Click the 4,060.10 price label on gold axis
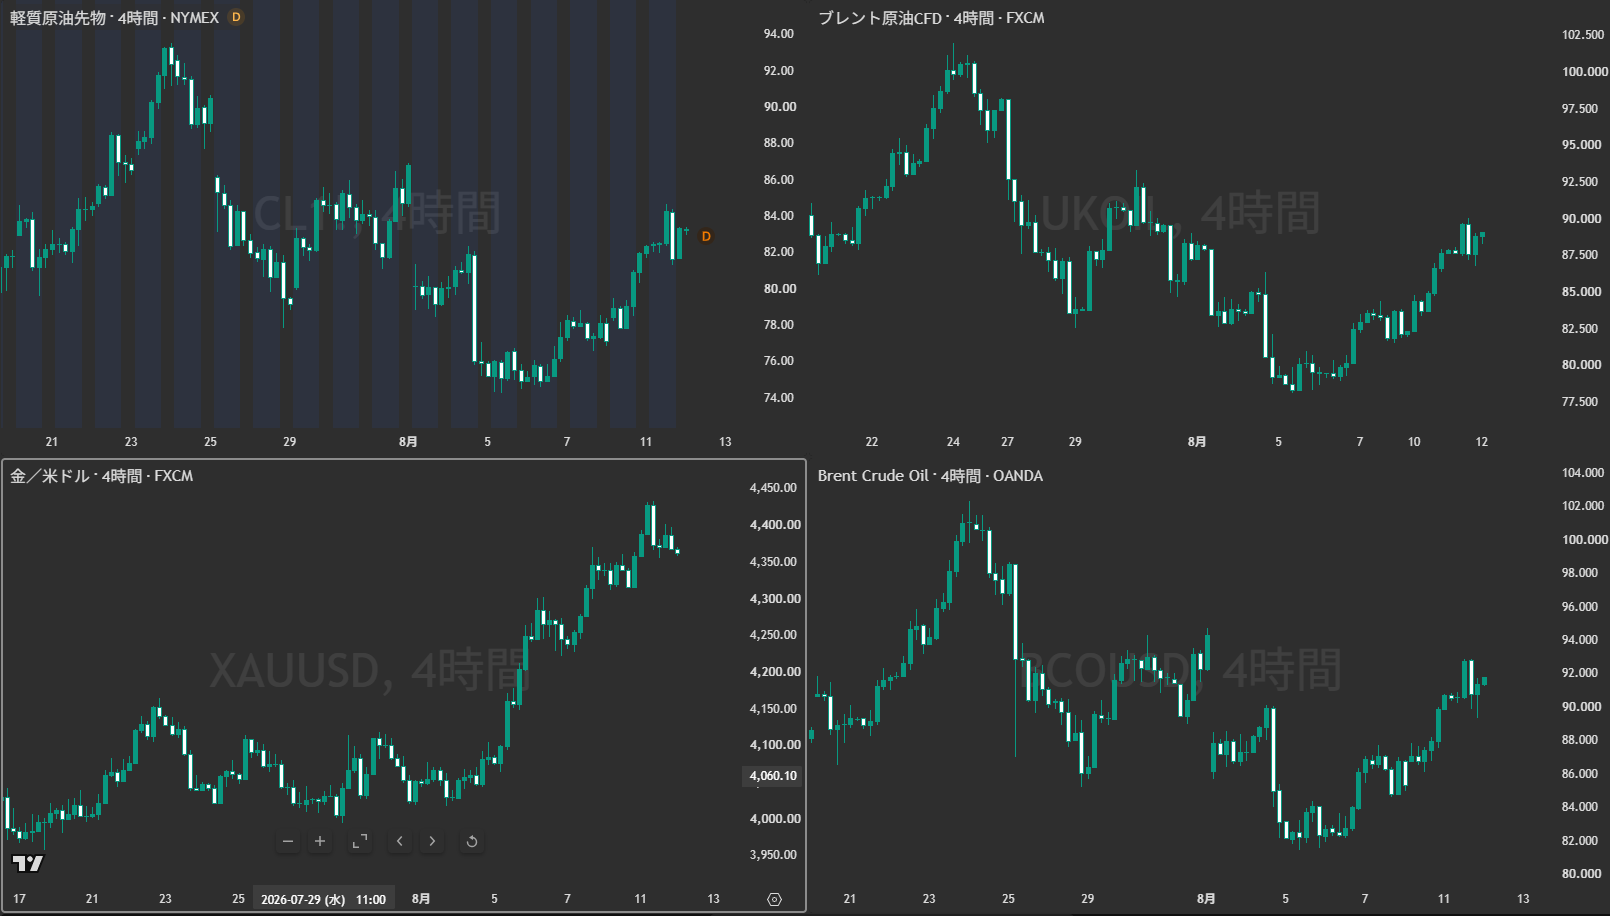This screenshot has width=1610, height=916. pyautogui.click(x=773, y=776)
